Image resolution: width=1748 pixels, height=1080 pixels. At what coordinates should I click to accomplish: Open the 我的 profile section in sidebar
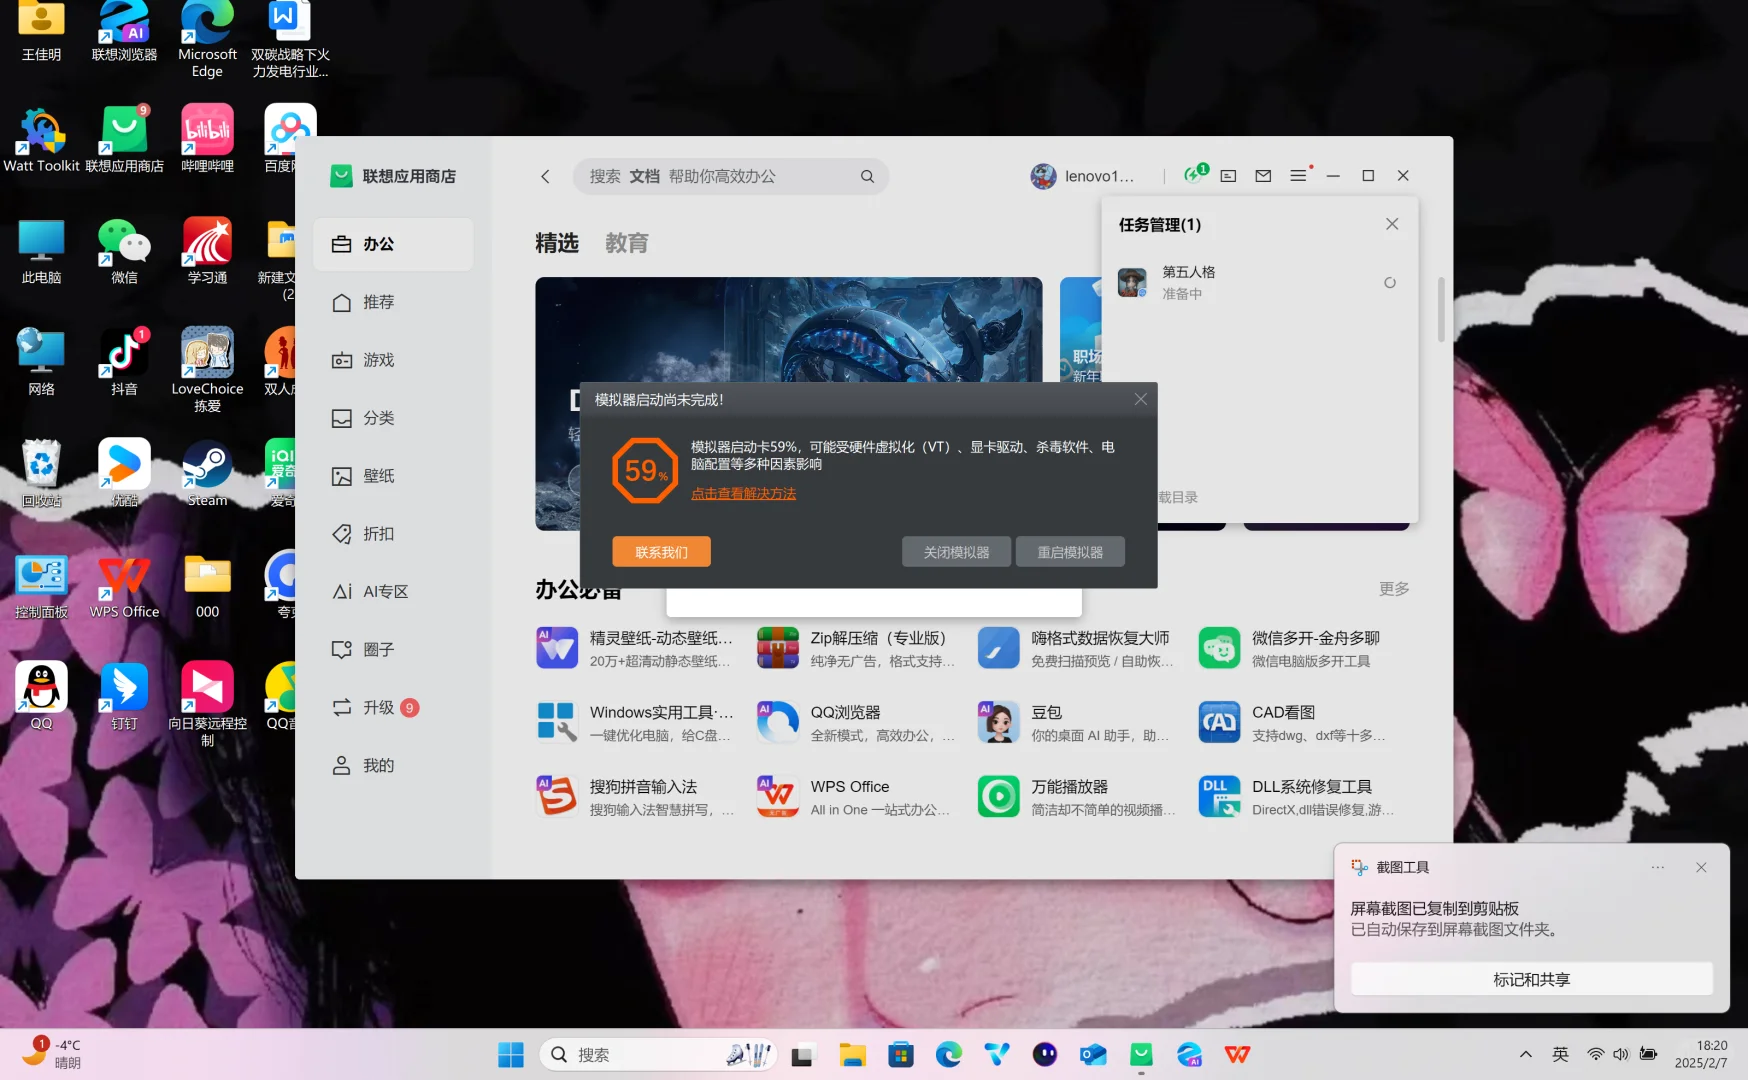(x=377, y=765)
